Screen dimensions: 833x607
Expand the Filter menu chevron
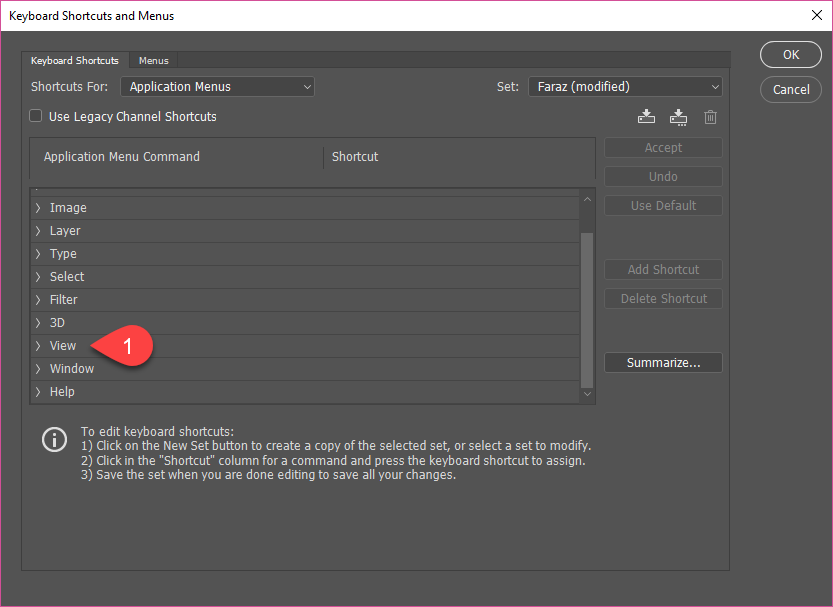coord(38,300)
